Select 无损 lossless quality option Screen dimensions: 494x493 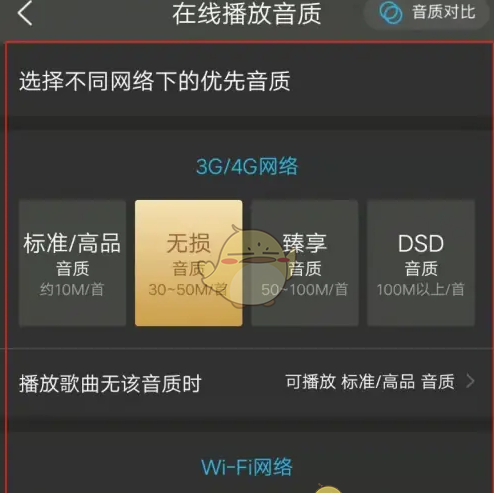tap(189, 263)
